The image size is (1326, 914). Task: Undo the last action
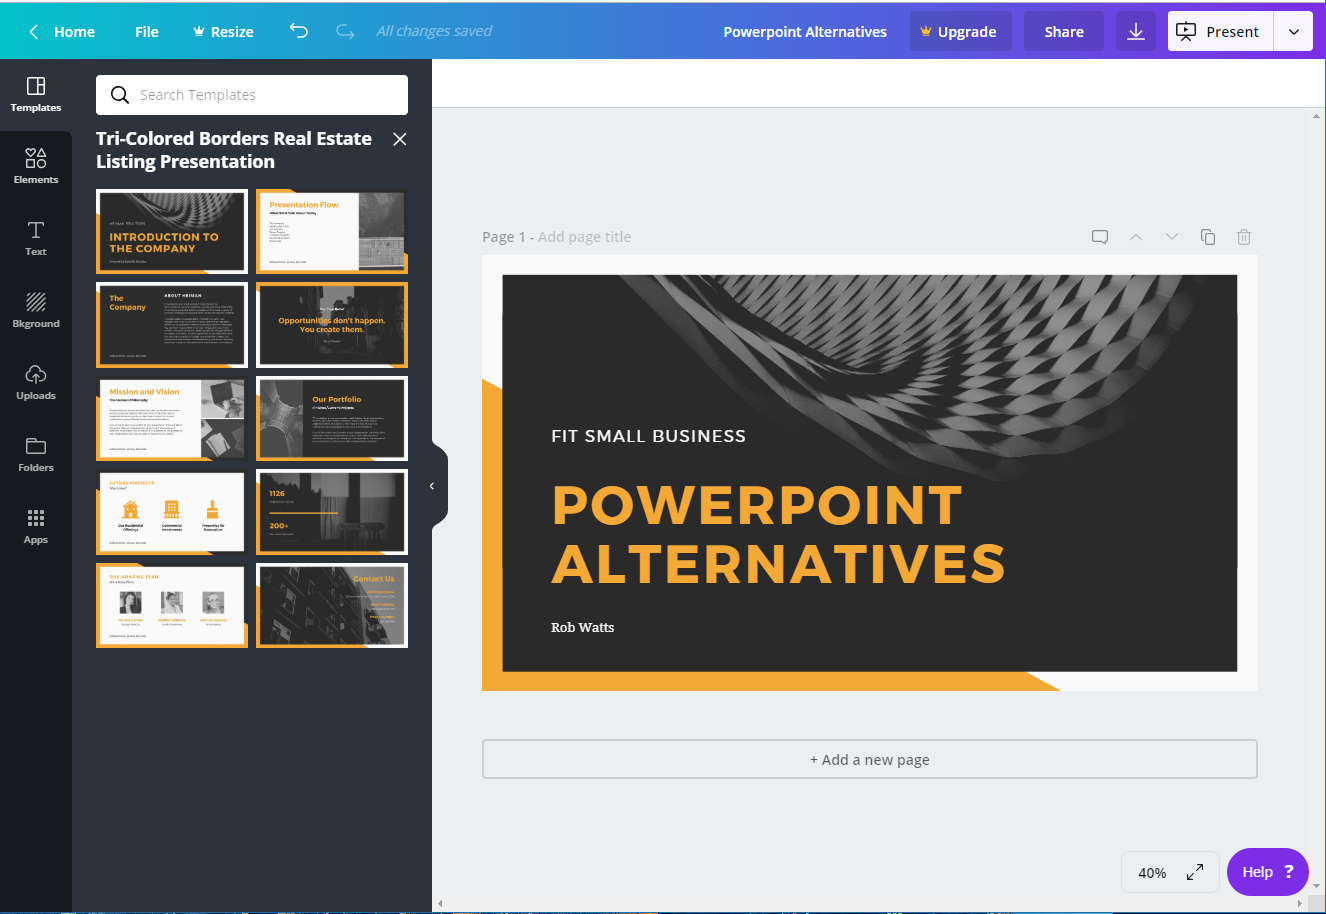[x=299, y=31]
